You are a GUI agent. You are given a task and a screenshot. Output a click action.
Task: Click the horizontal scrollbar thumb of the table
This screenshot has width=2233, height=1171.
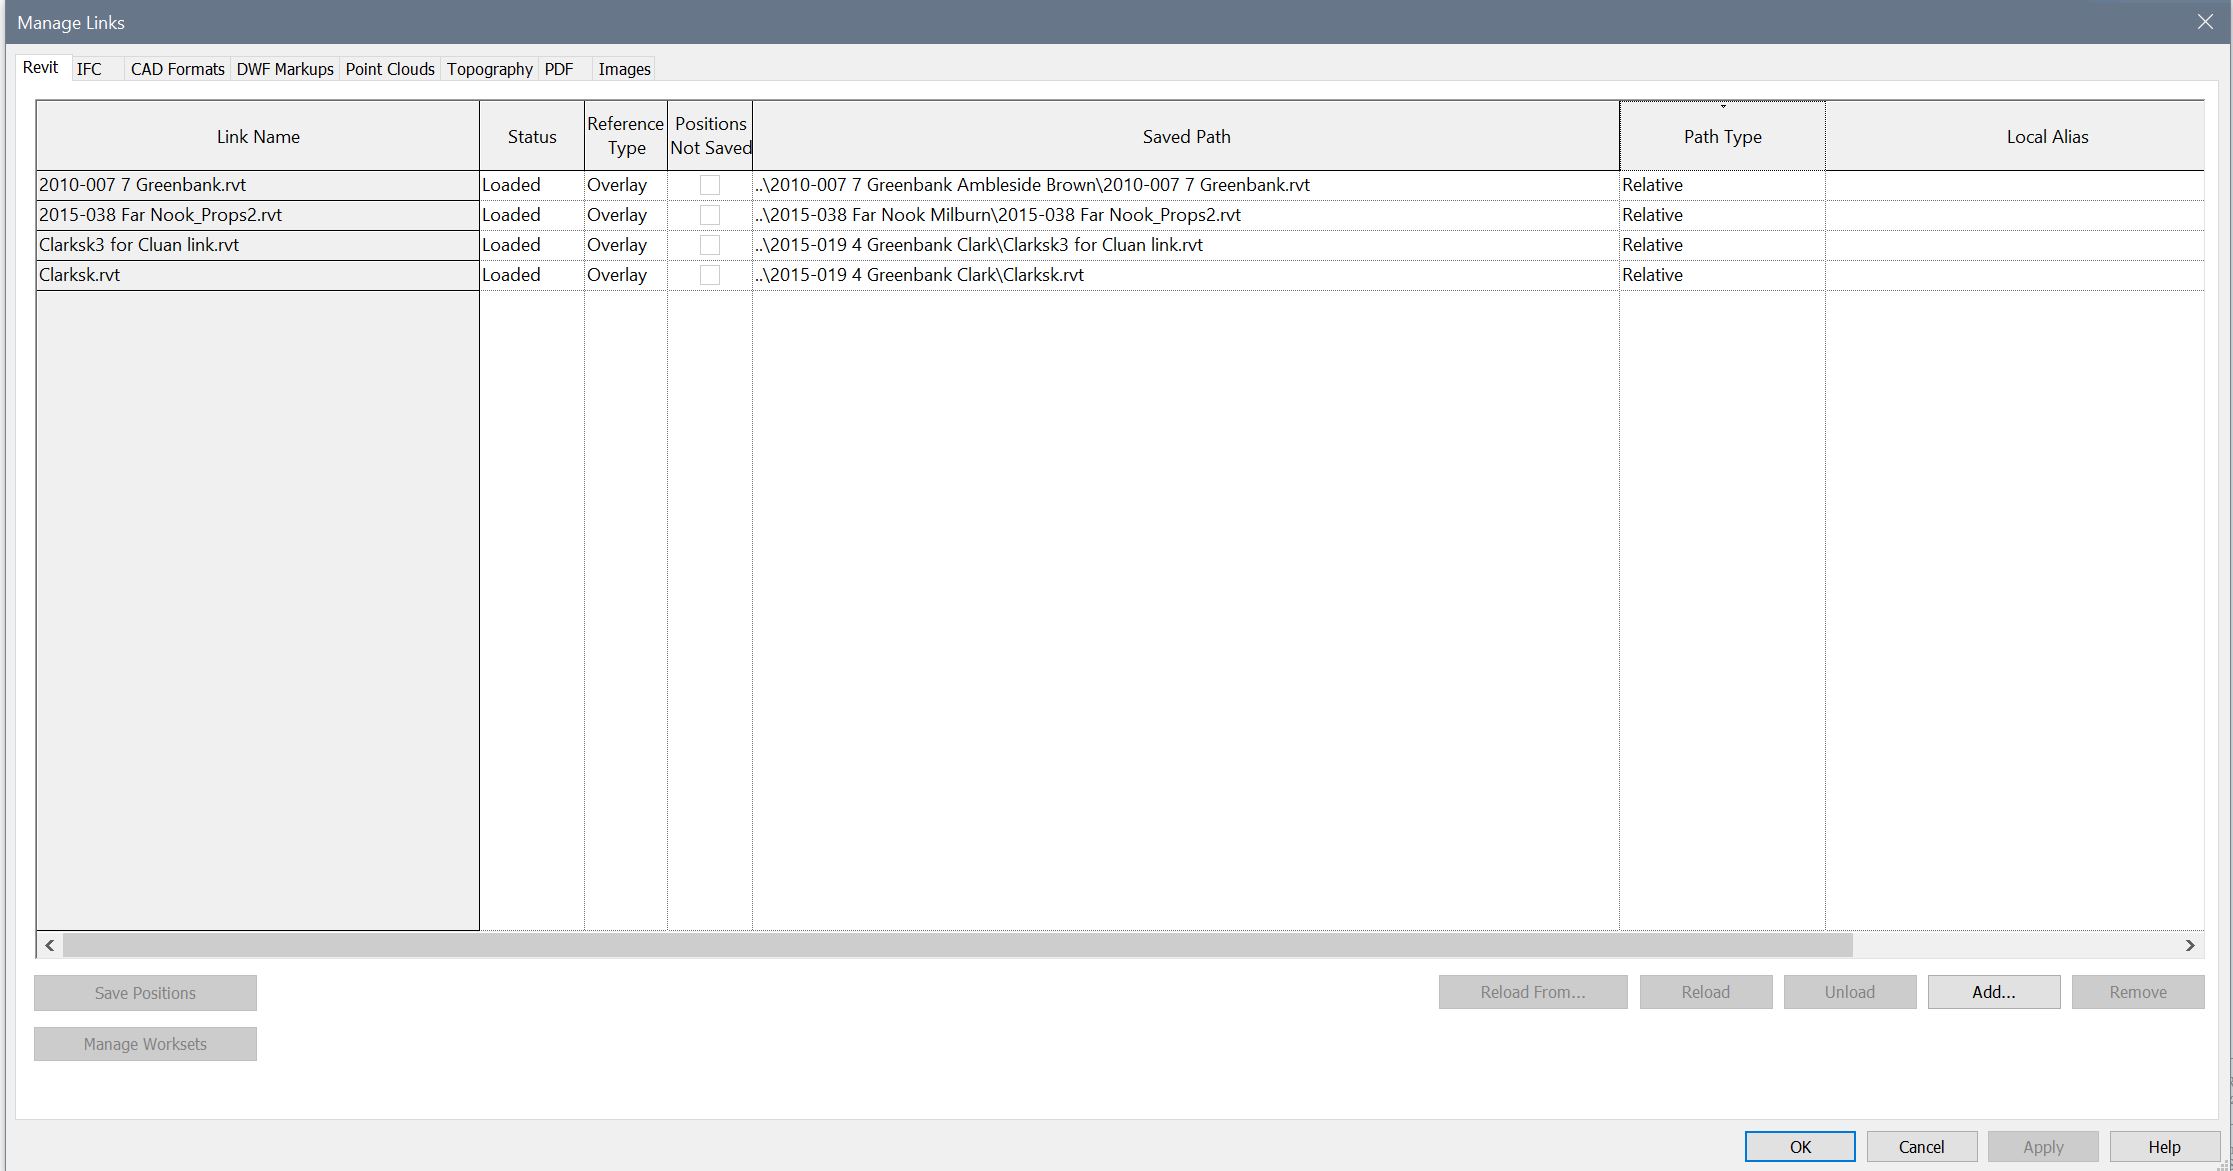click(x=956, y=945)
